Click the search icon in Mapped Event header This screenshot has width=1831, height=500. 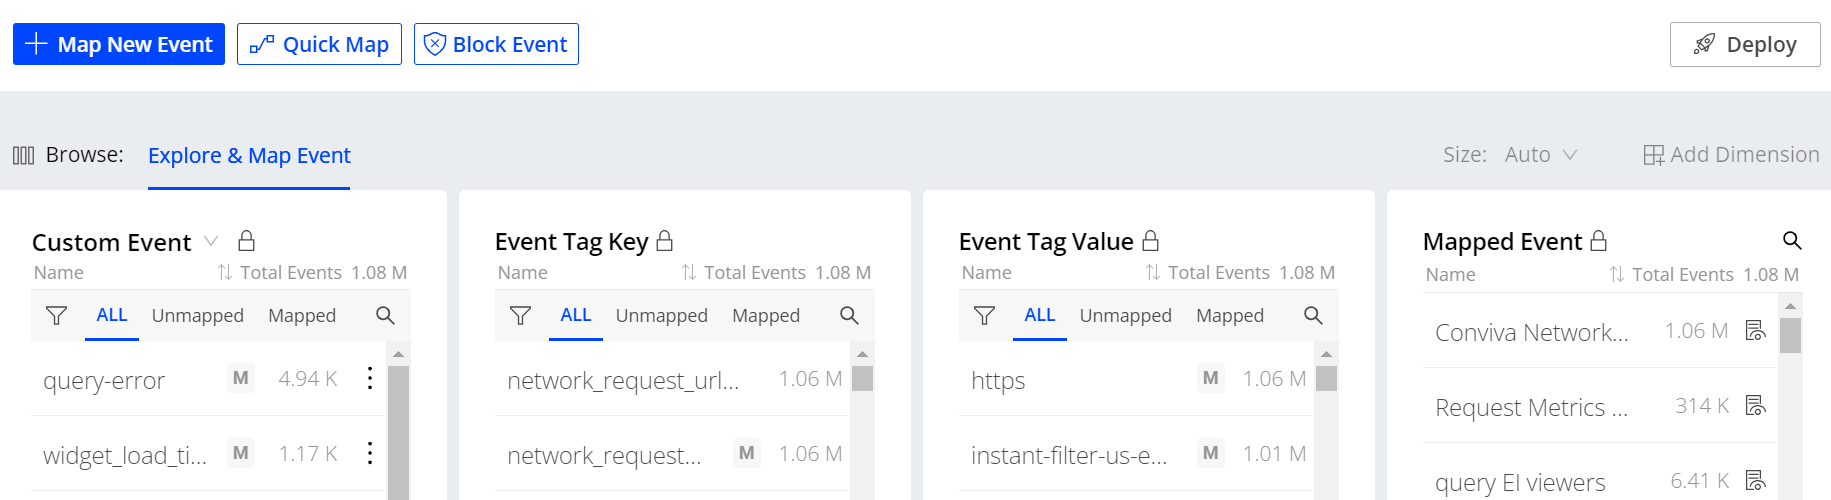1792,241
